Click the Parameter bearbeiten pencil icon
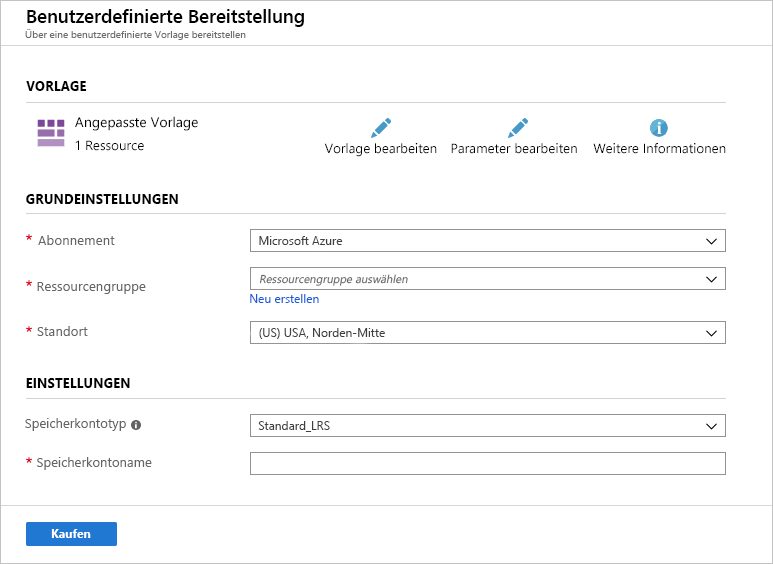The image size is (773, 564). (x=518, y=128)
